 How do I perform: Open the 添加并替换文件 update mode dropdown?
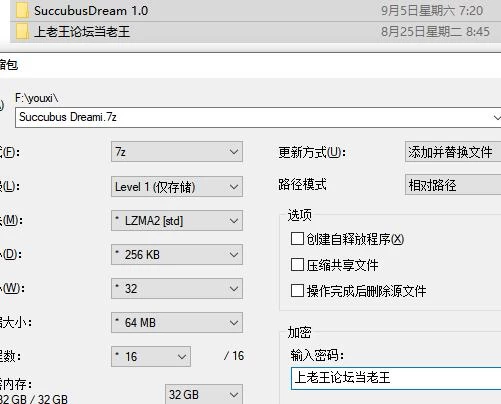[x=453, y=152]
